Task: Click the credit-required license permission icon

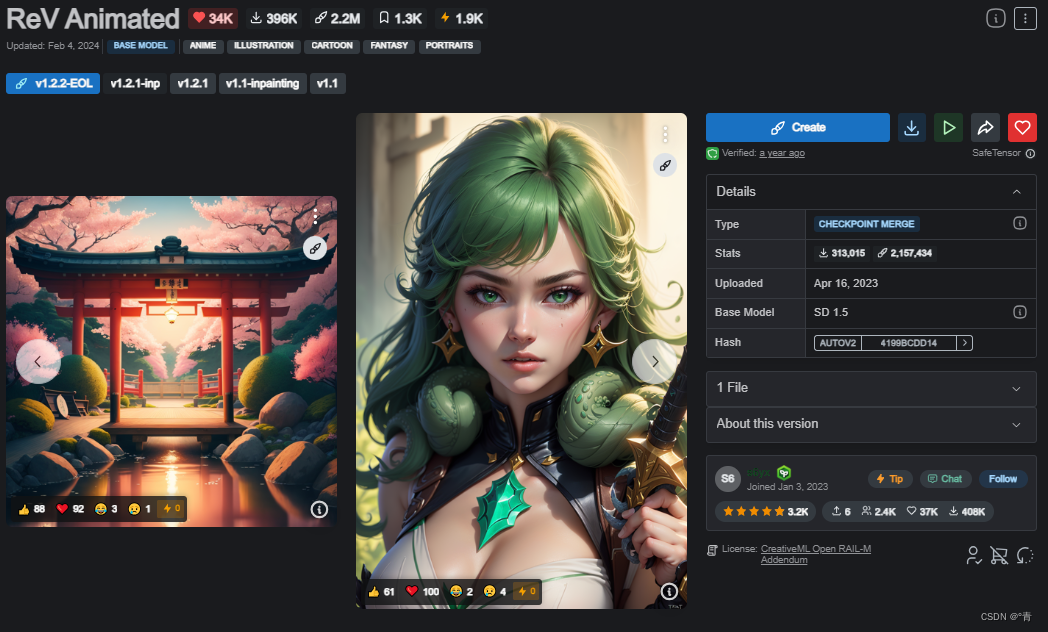Action: click(974, 555)
